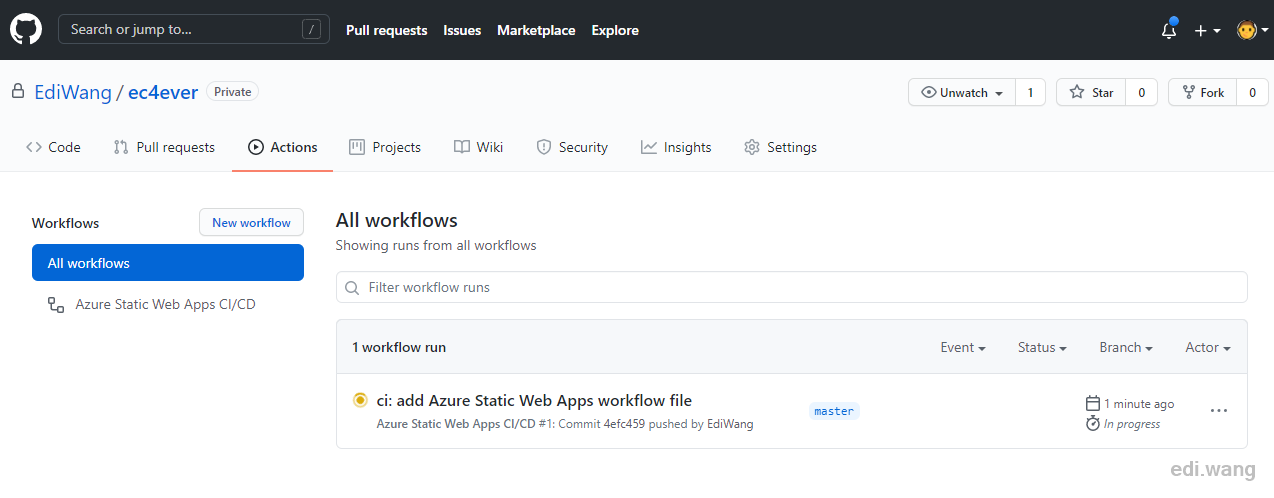The height and width of the screenshot is (498, 1274).
Task: Open the plus create-new dropdown
Action: click(1207, 30)
